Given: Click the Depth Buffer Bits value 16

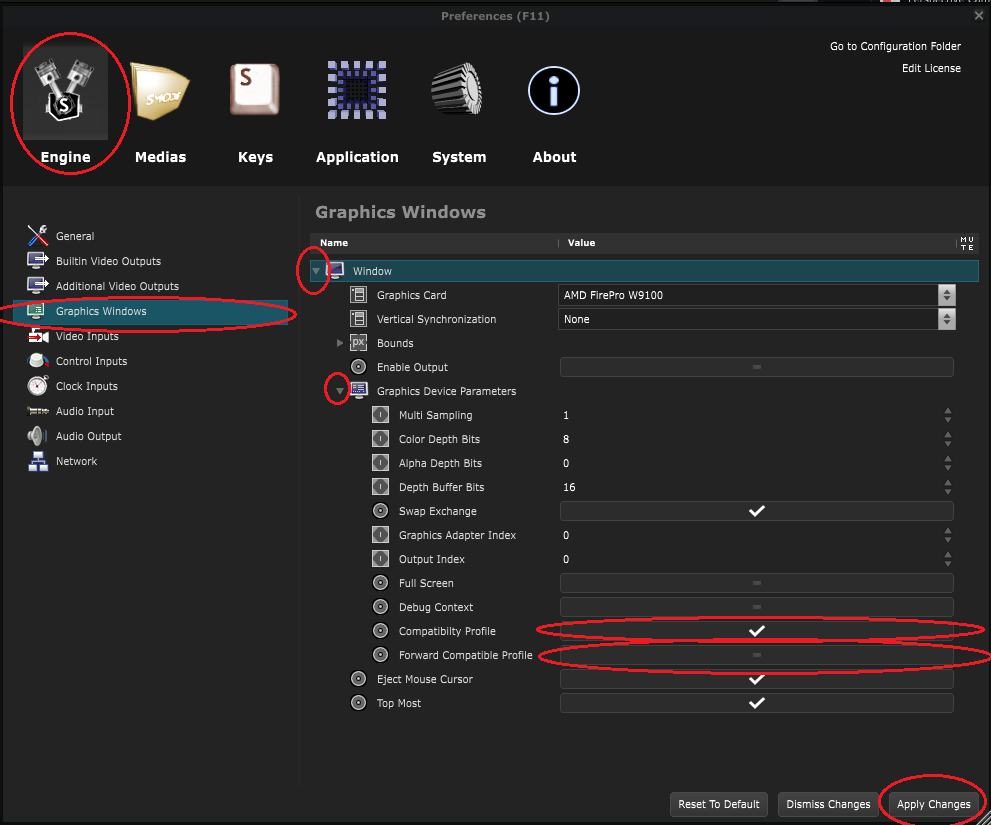Looking at the screenshot, I should pyautogui.click(x=569, y=487).
